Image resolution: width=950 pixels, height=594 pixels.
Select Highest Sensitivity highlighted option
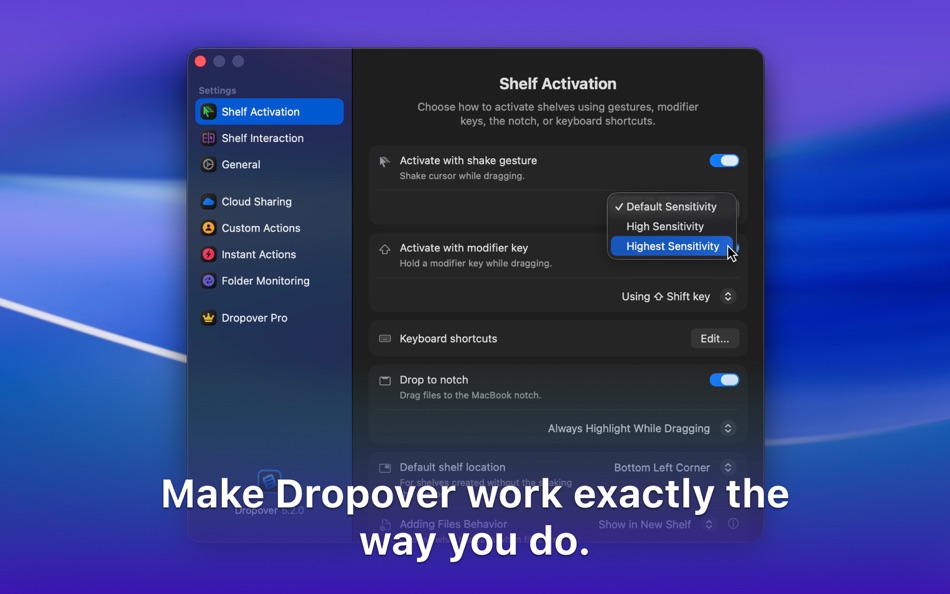click(x=671, y=246)
